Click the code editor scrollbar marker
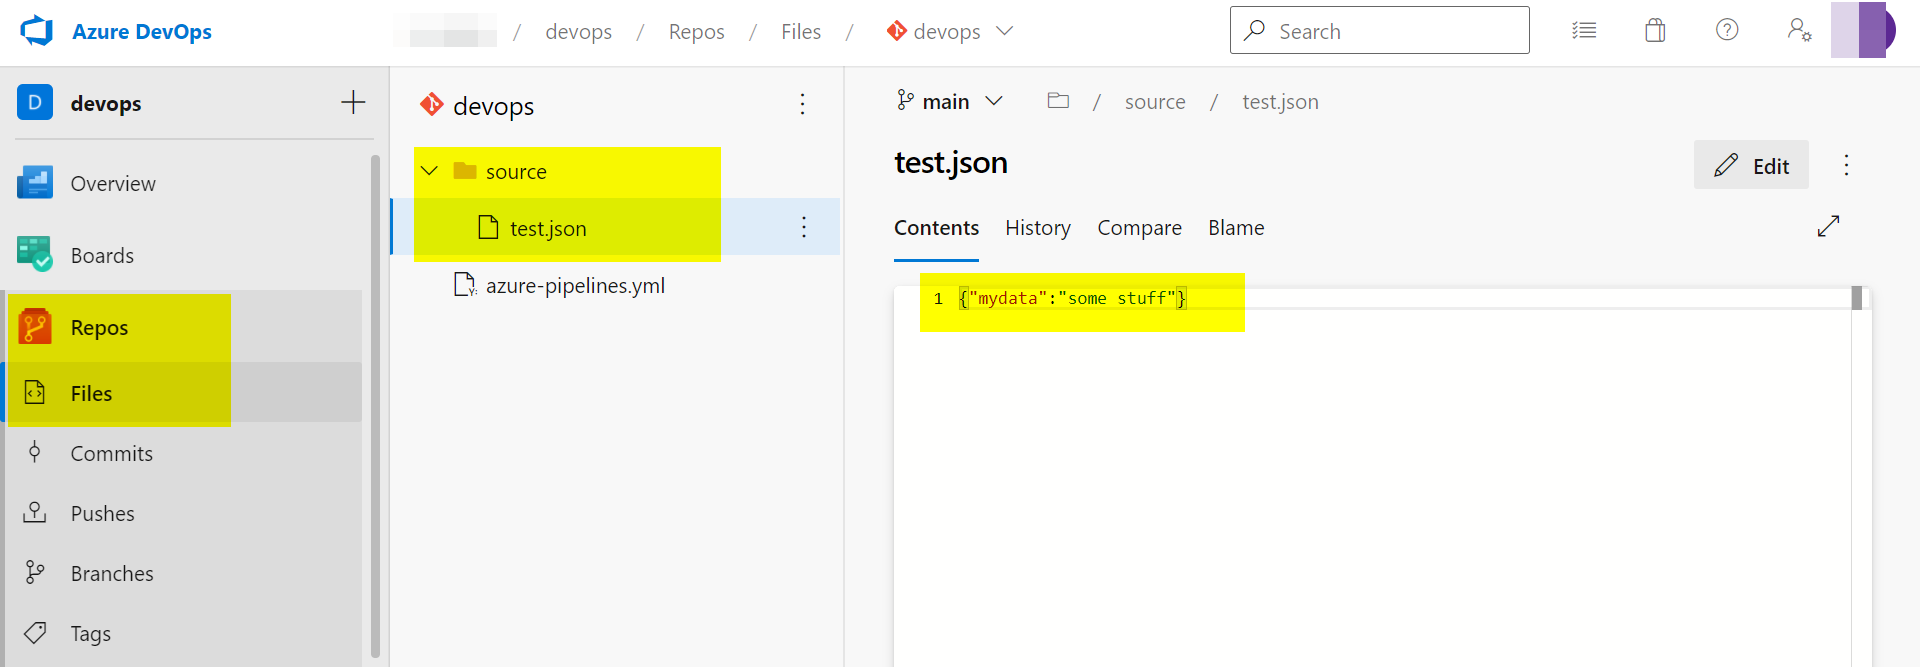1920x667 pixels. 1857,298
